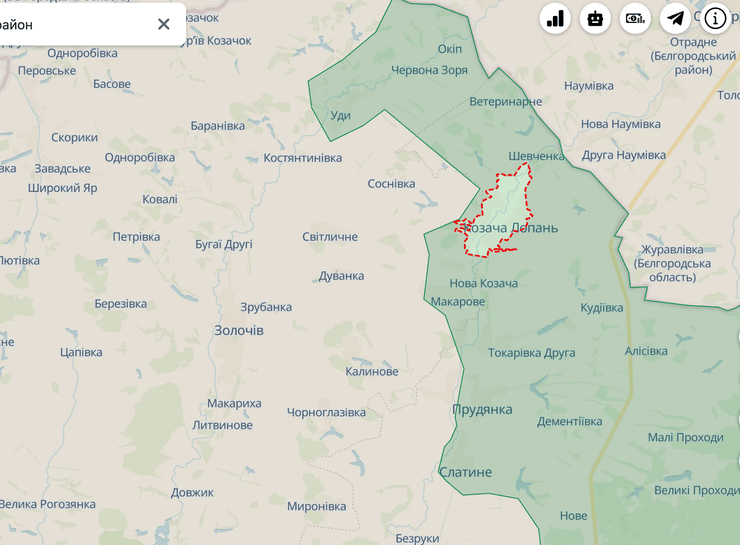Click the Прудянка town label

point(482,410)
